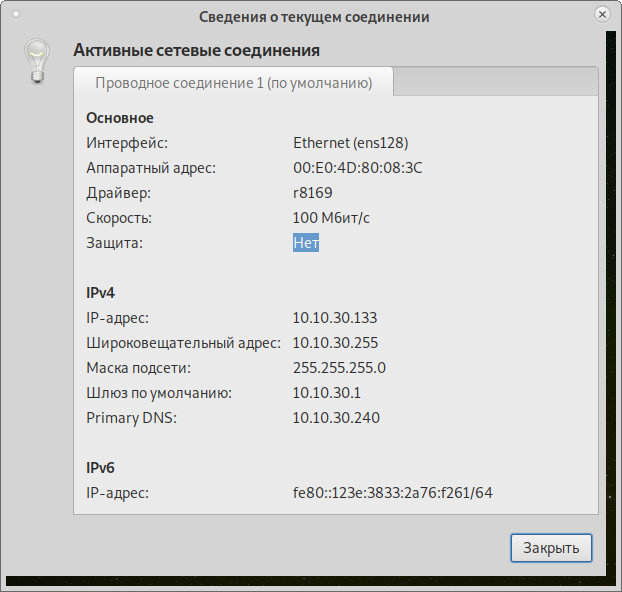Image resolution: width=622 pixels, height=592 pixels.
Task: Click the default gateway value 10.10.30.1
Action: point(326,393)
